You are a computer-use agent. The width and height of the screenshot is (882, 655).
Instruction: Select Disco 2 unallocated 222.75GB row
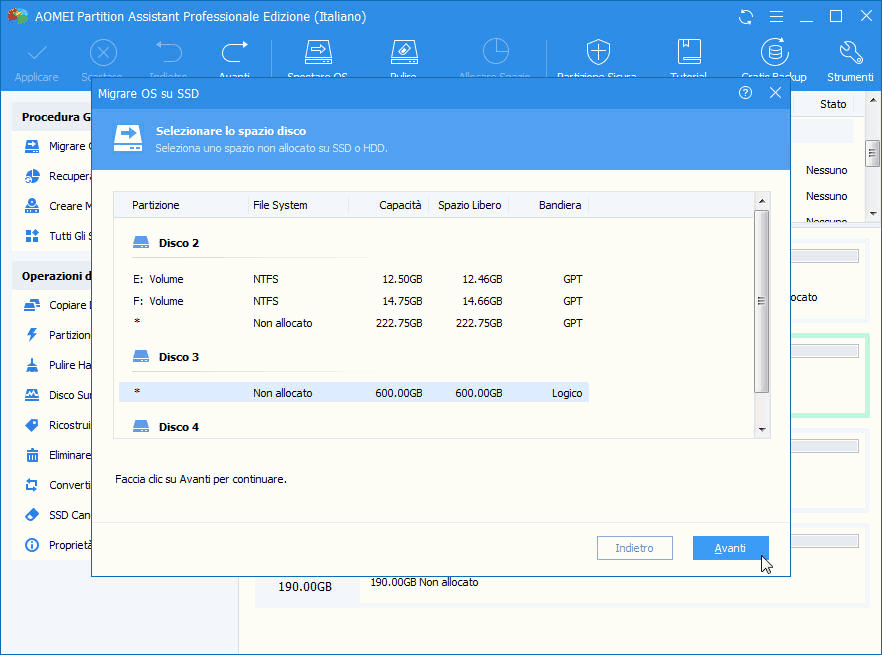coord(353,323)
